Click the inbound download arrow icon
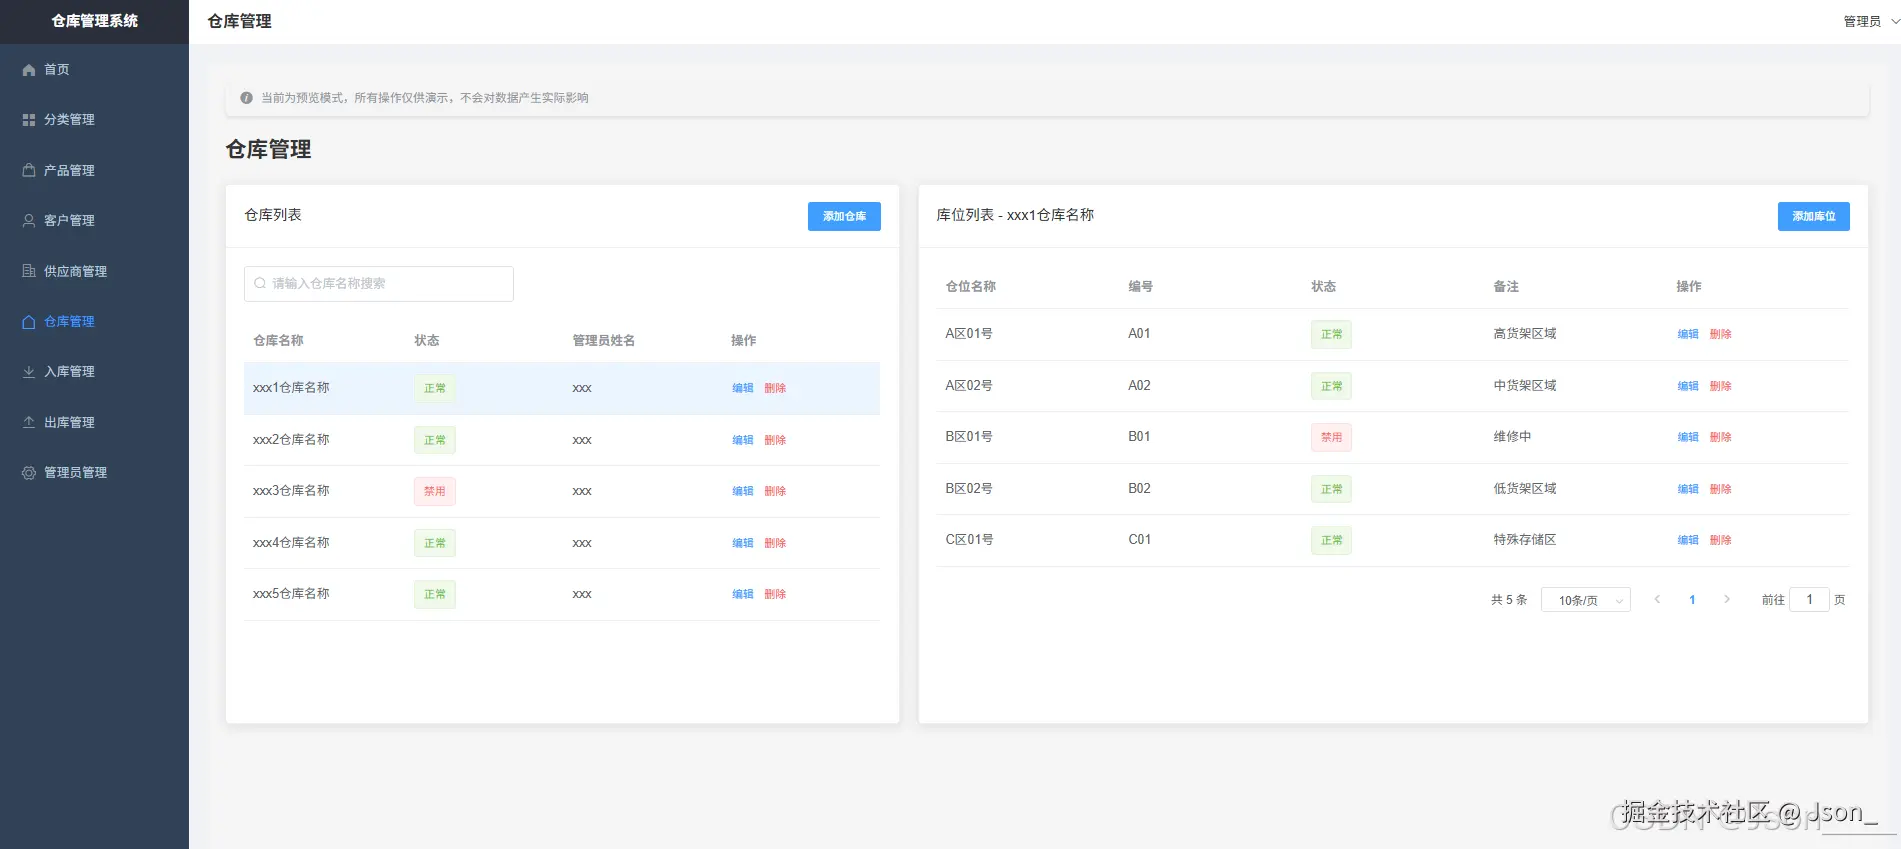 [29, 372]
